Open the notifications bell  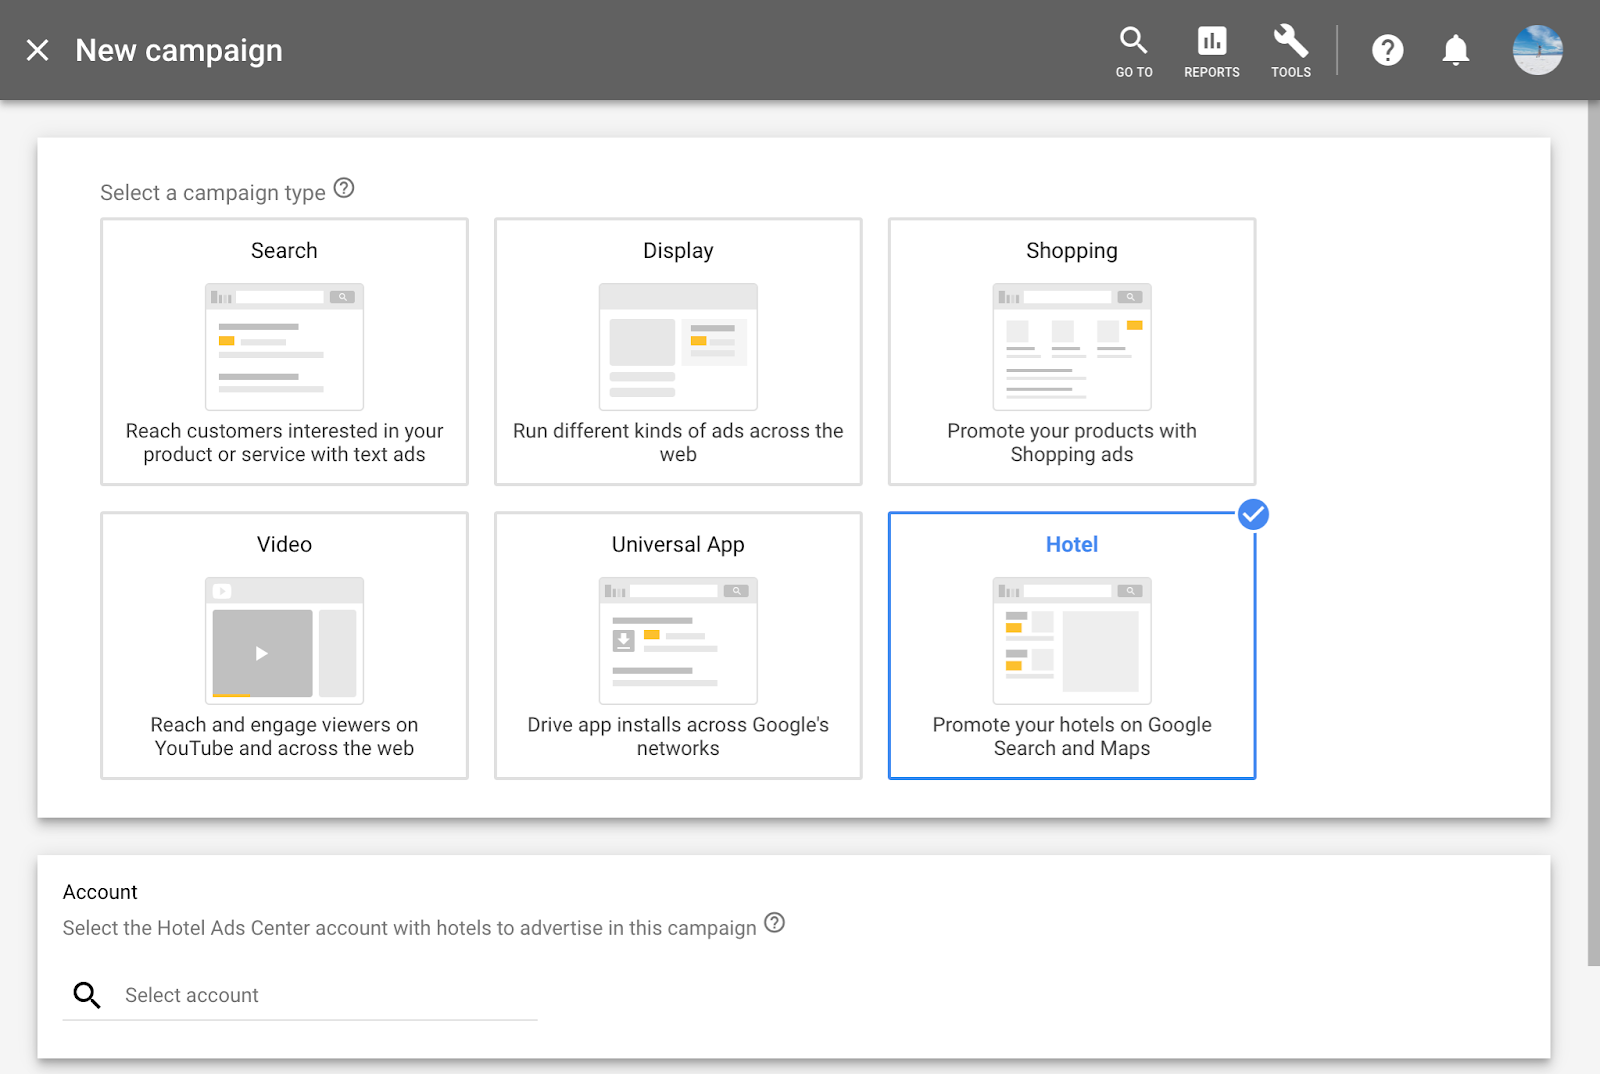pyautogui.click(x=1456, y=50)
